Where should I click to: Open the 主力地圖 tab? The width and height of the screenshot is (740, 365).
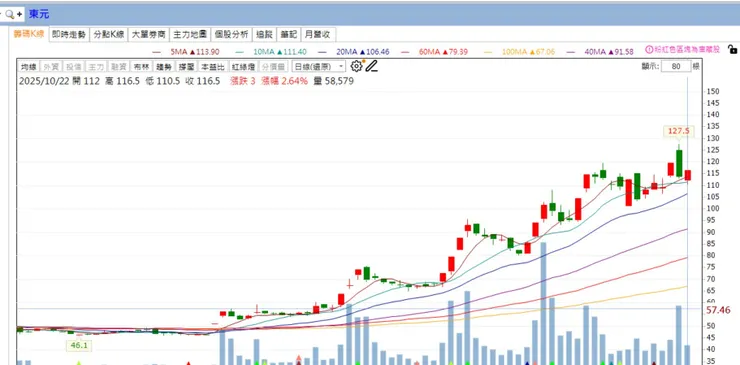pos(190,34)
